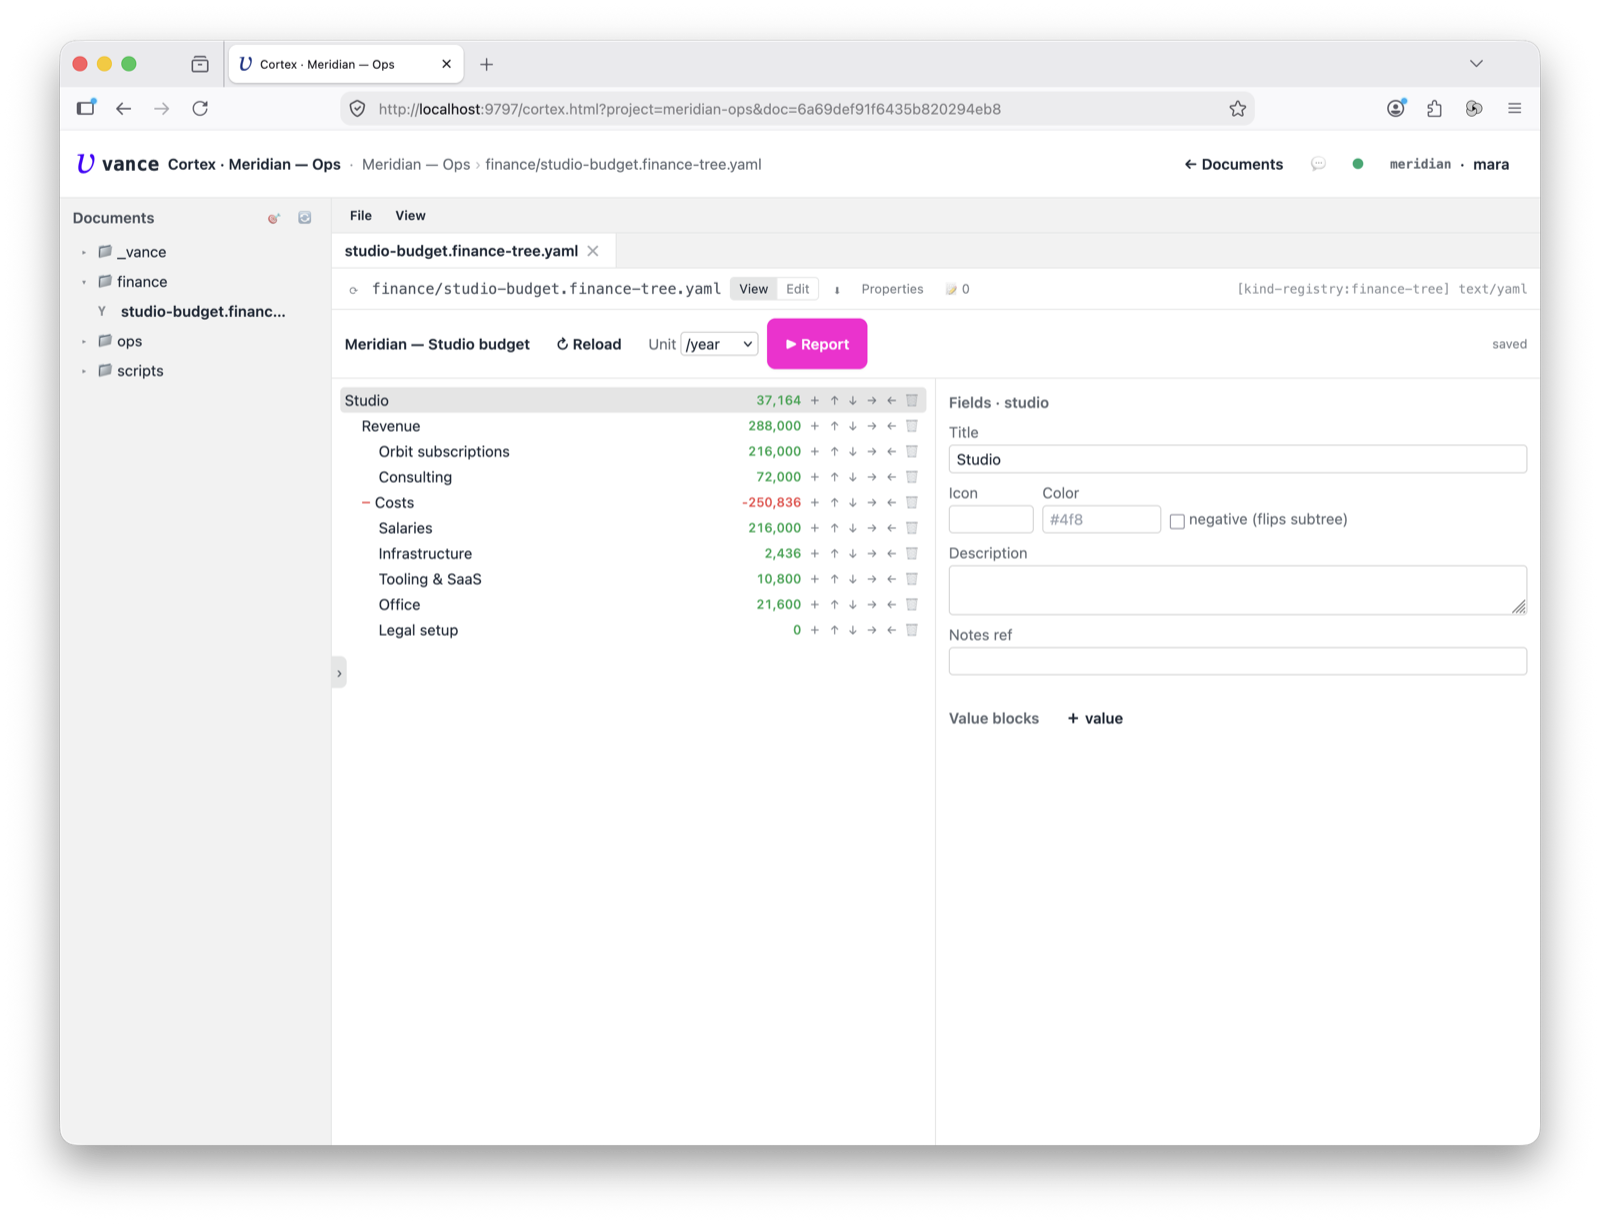1600x1224 pixels.
Task: Open the Unit /year dropdown
Action: click(x=719, y=344)
